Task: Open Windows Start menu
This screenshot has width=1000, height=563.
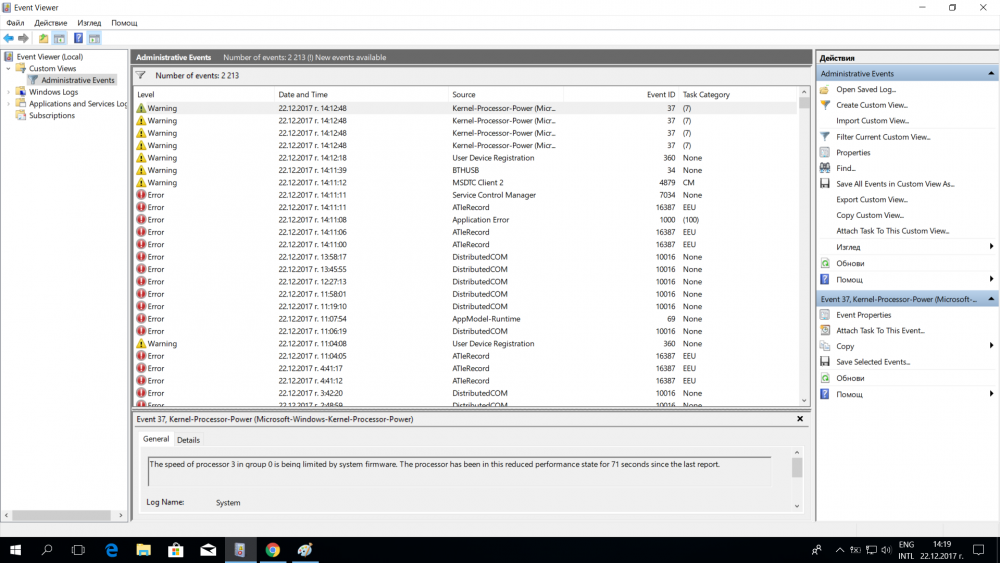Action: (15, 550)
